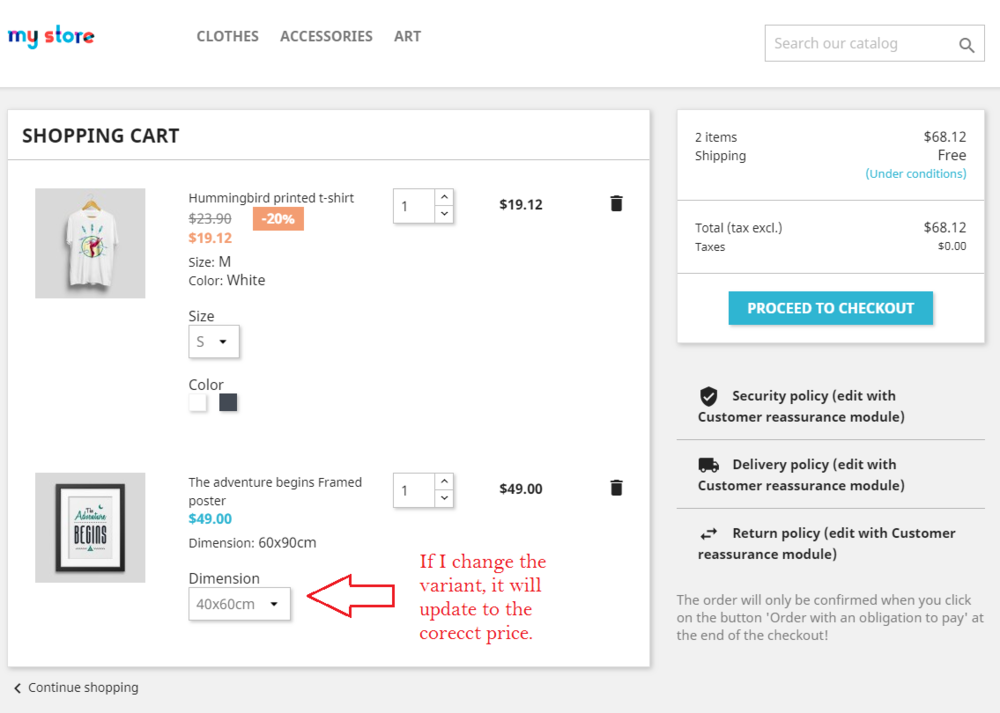Remove the Framed poster via its trash icon
The image size is (1000, 713).
(x=616, y=487)
